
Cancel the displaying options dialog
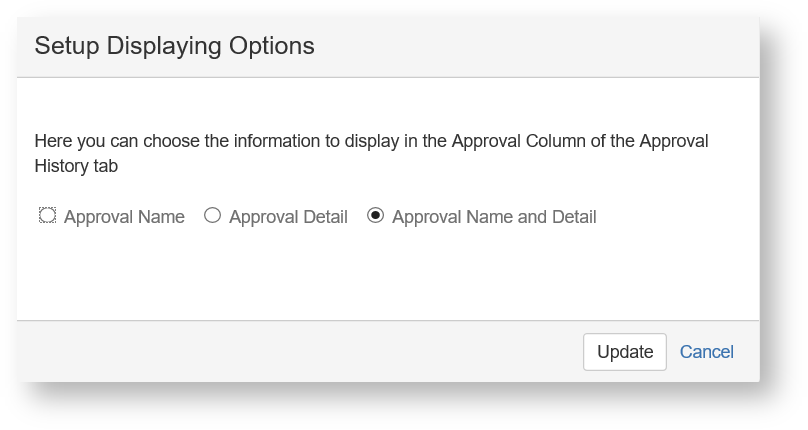(x=706, y=352)
